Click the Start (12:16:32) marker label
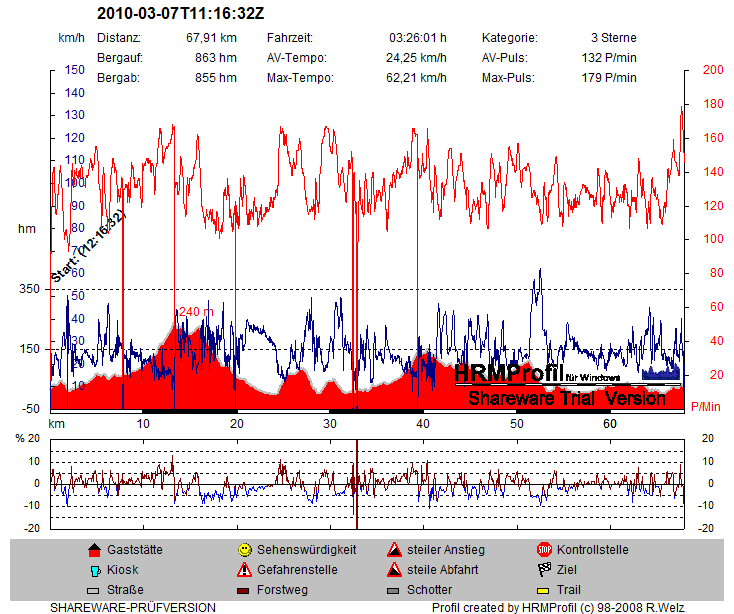Image resolution: width=734 pixels, height=614 pixels. click(x=88, y=247)
